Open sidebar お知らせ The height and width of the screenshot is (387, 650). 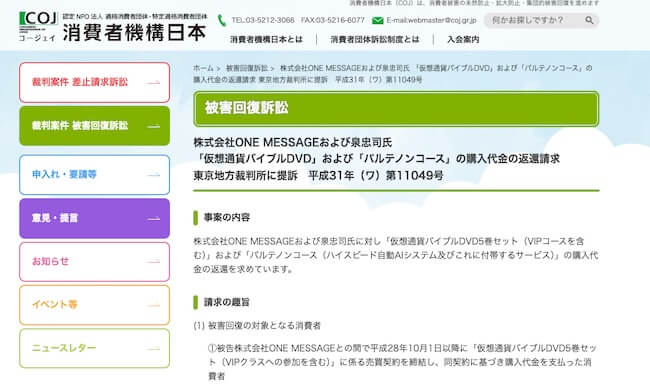click(95, 261)
